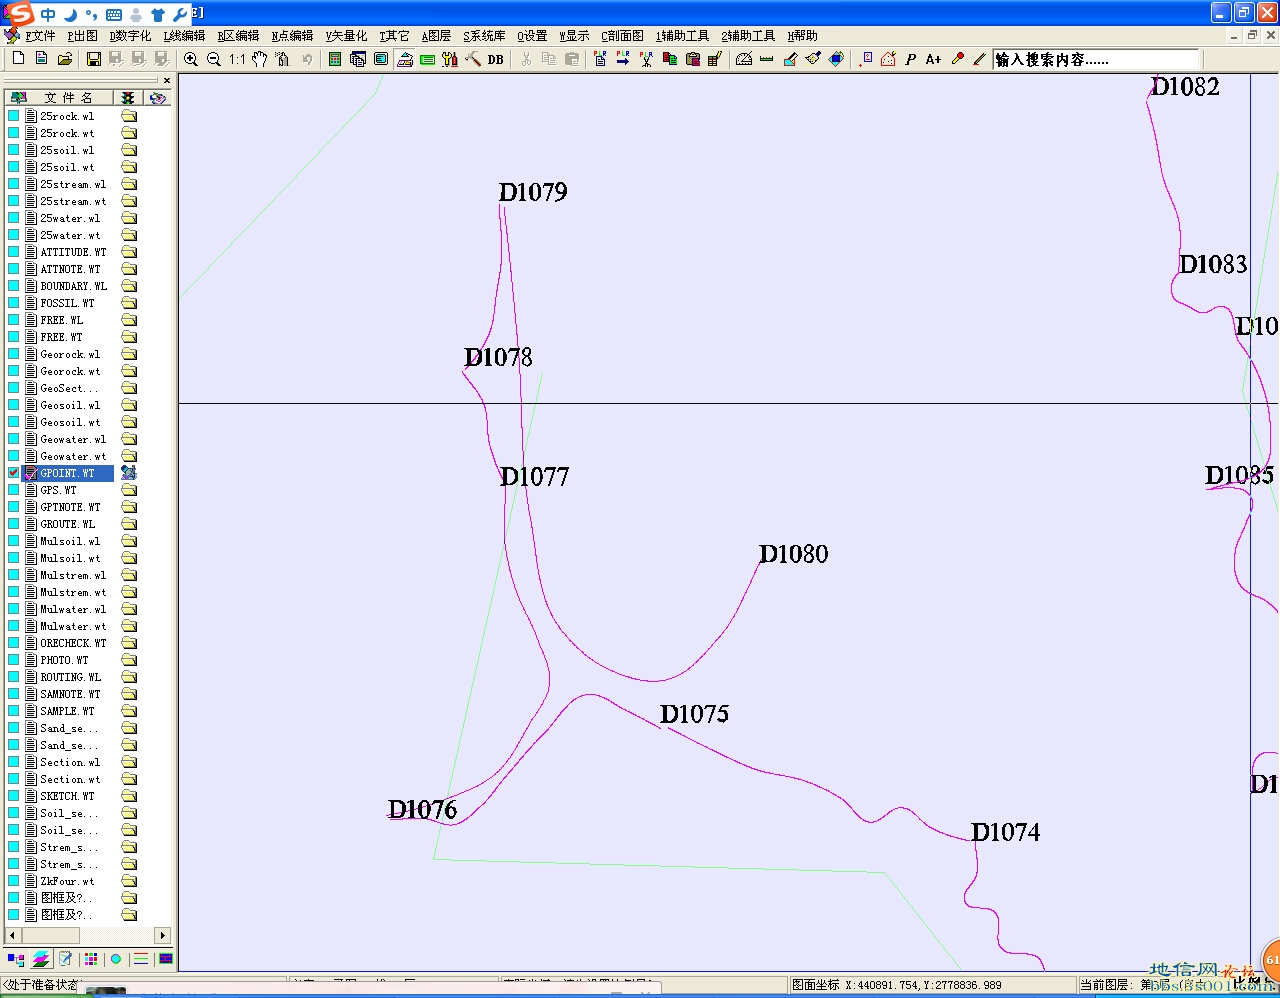Screen dimensions: 1280x998
Task: Click the New file toolbar icon
Action: (x=18, y=59)
